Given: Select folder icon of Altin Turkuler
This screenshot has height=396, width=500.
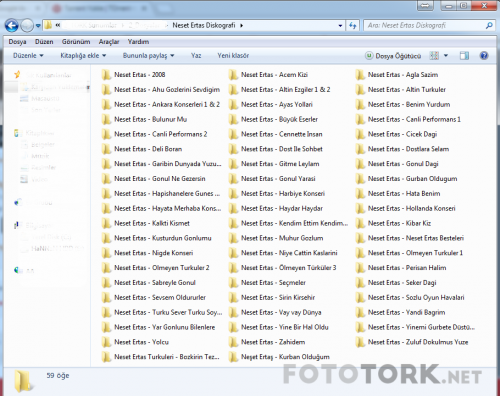Looking at the screenshot, I should pos(360,90).
